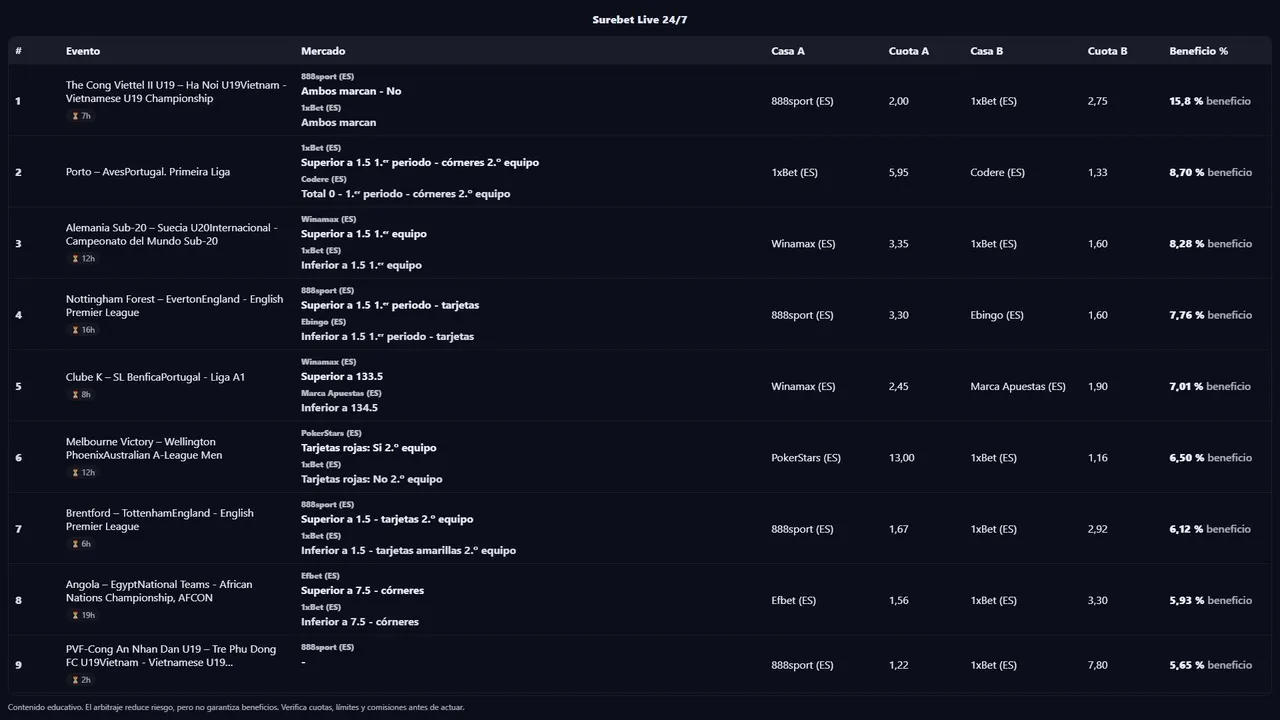This screenshot has height=720, width=1280.
Task: Click the 19h hourglass icon under Angola – Egypt
Action: click(x=75, y=615)
